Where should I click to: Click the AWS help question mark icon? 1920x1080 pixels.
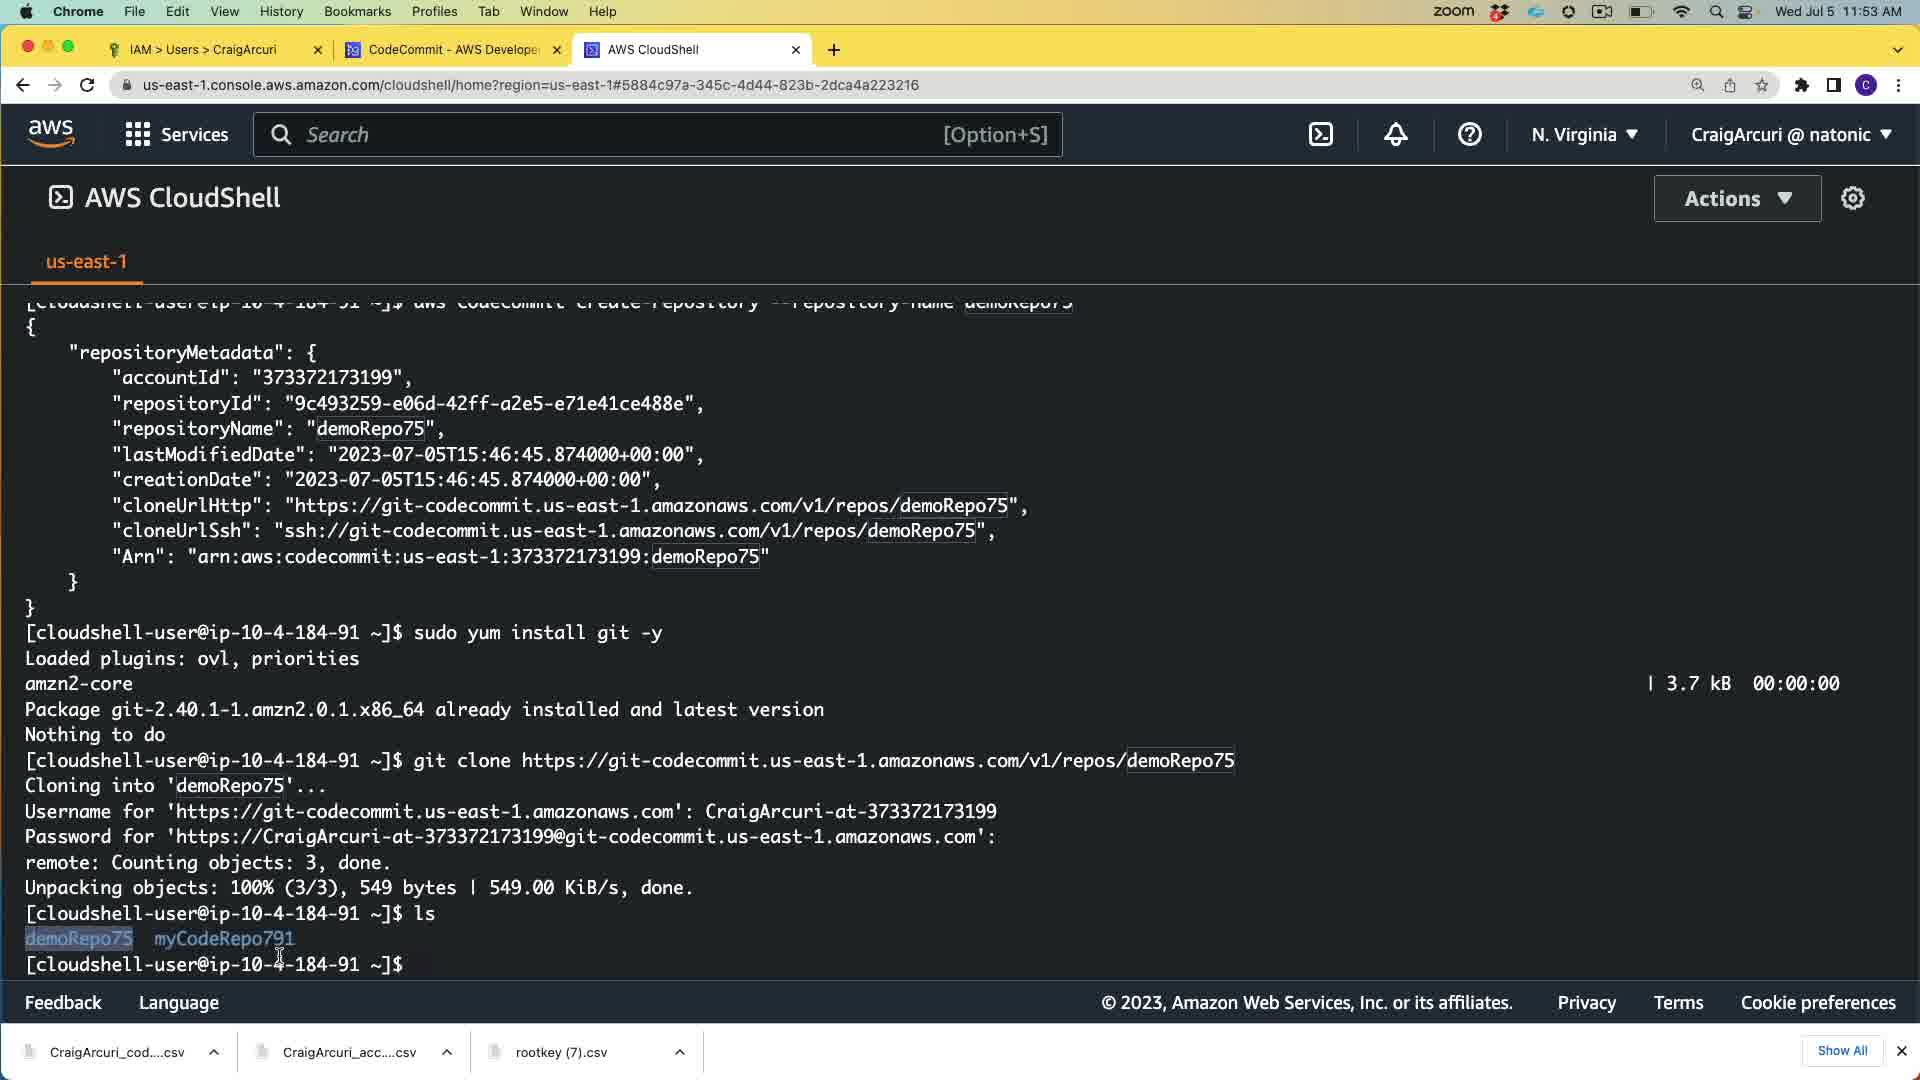(x=1469, y=134)
